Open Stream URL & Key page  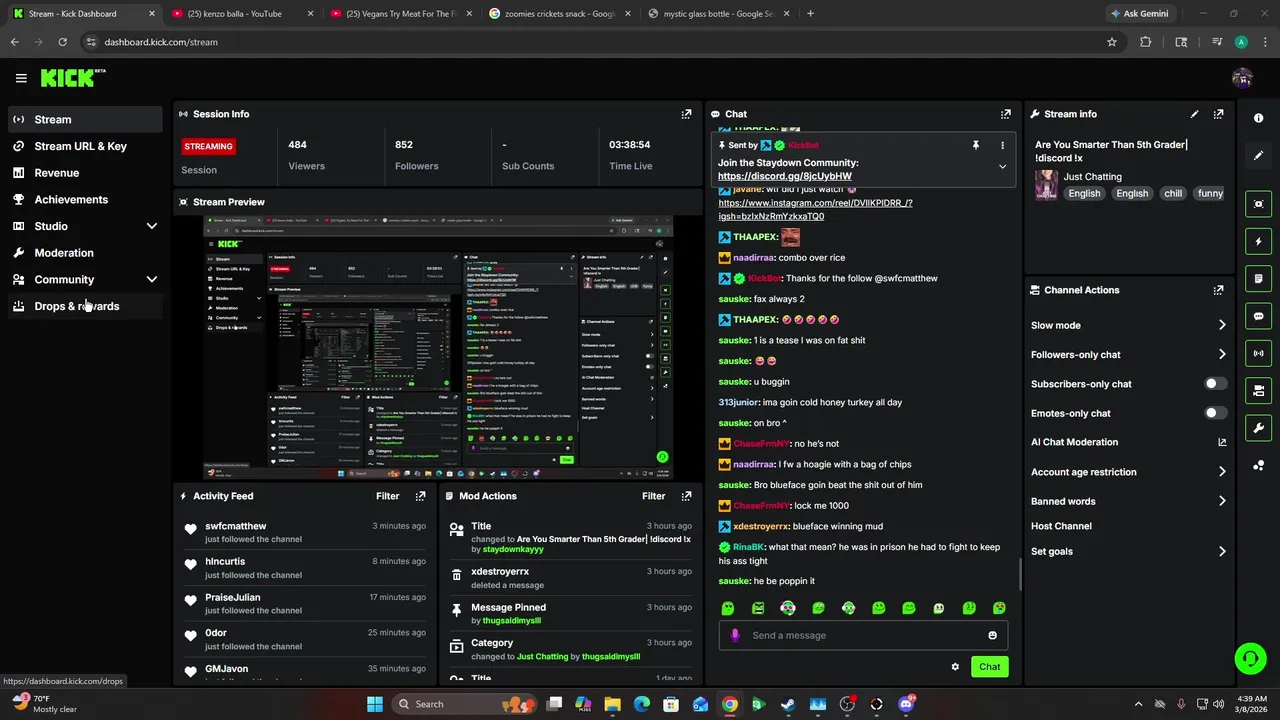85,146
